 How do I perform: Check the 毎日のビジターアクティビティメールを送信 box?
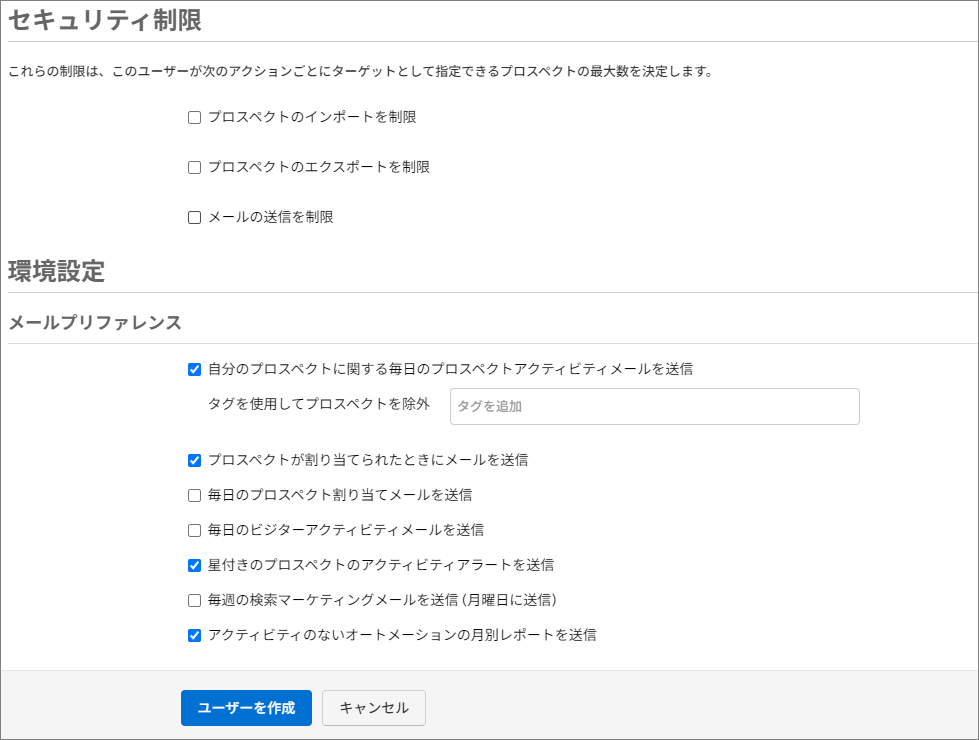click(x=195, y=530)
